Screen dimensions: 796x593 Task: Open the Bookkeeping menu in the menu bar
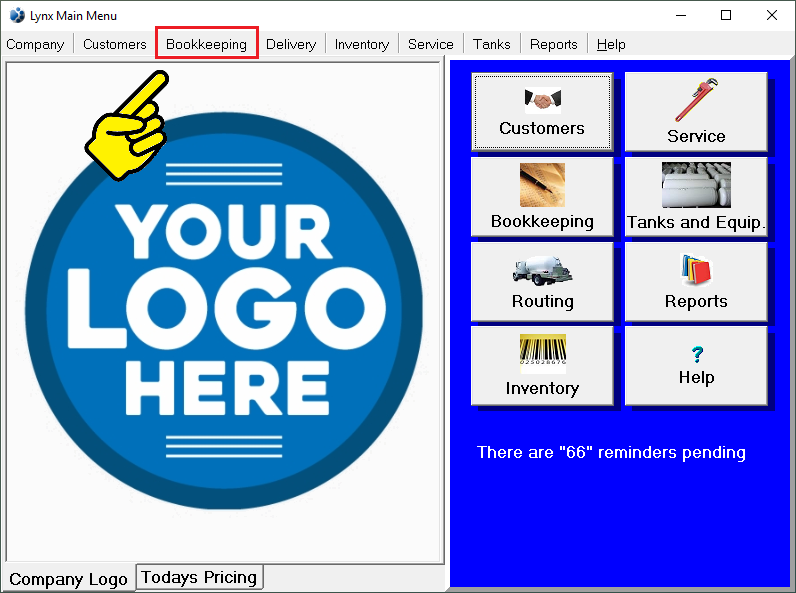(207, 45)
